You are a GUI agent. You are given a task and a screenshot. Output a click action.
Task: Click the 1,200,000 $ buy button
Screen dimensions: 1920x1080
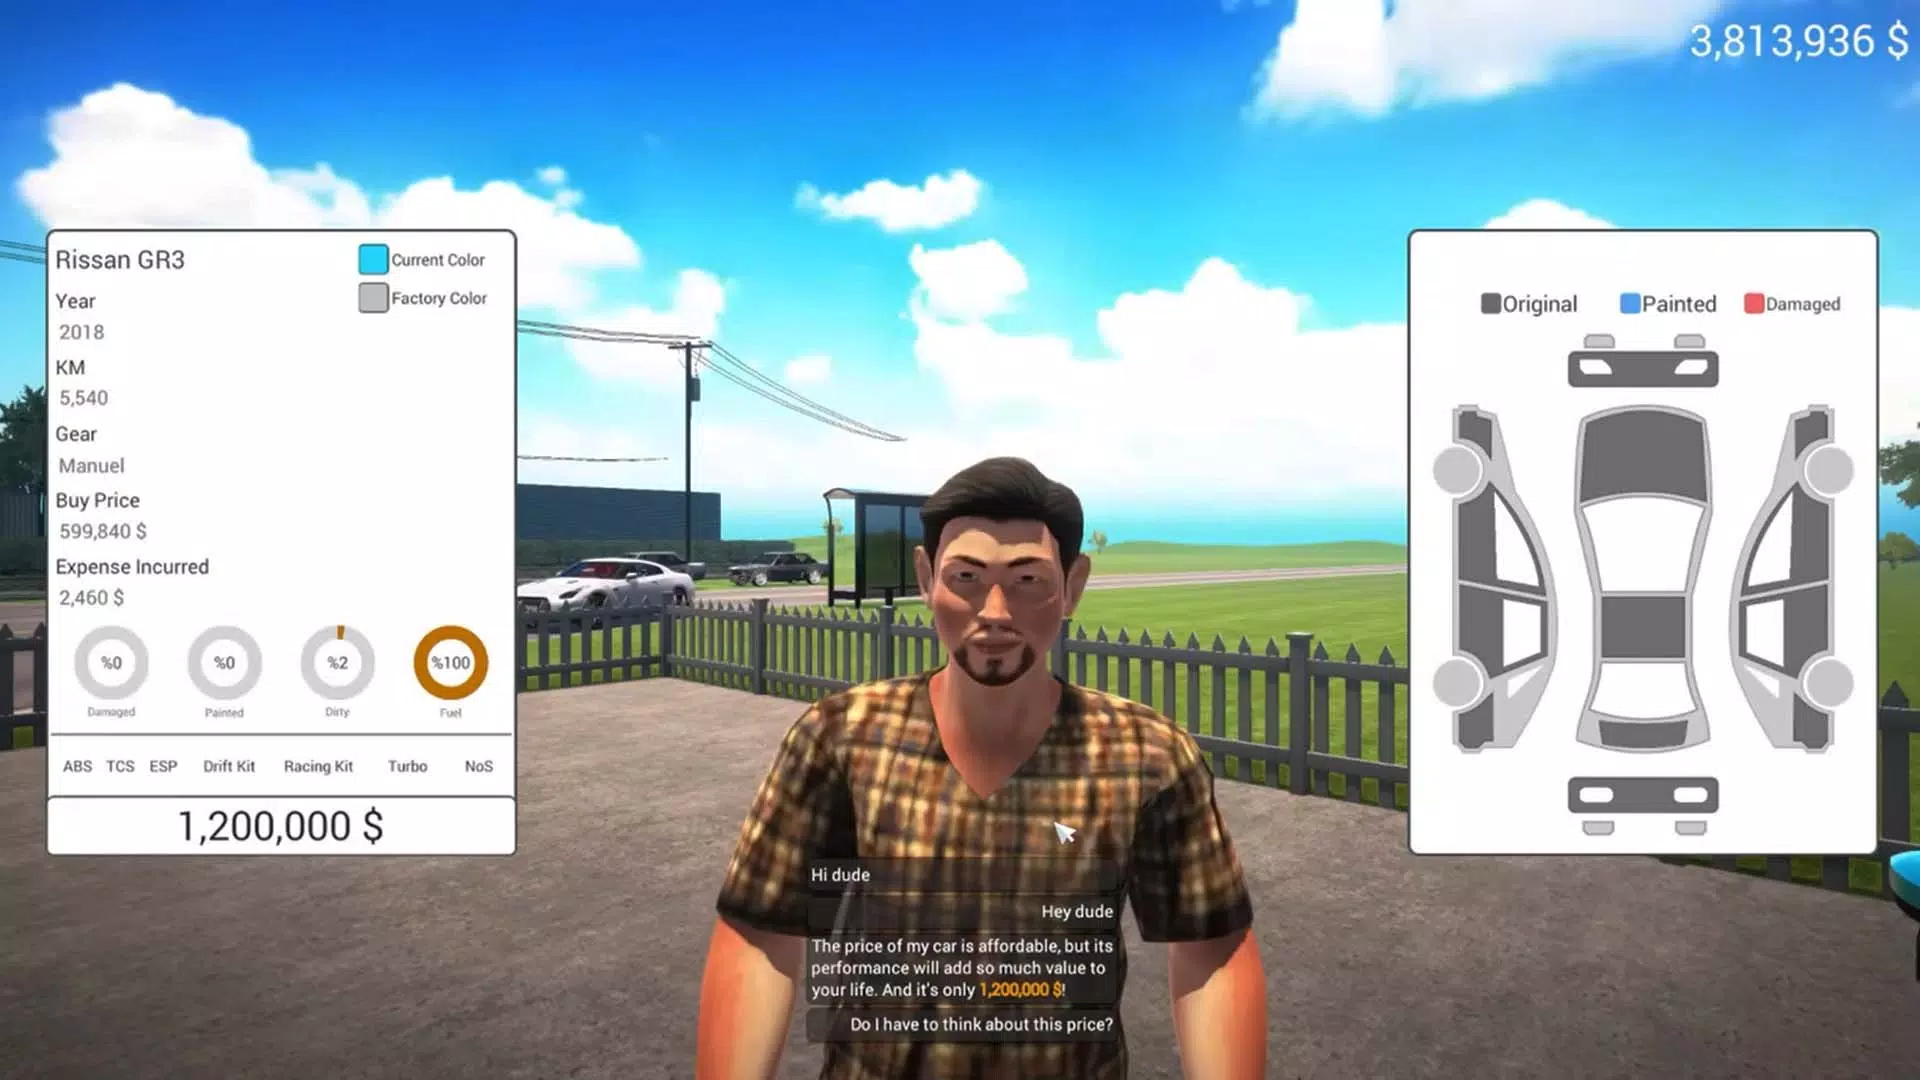[280, 825]
